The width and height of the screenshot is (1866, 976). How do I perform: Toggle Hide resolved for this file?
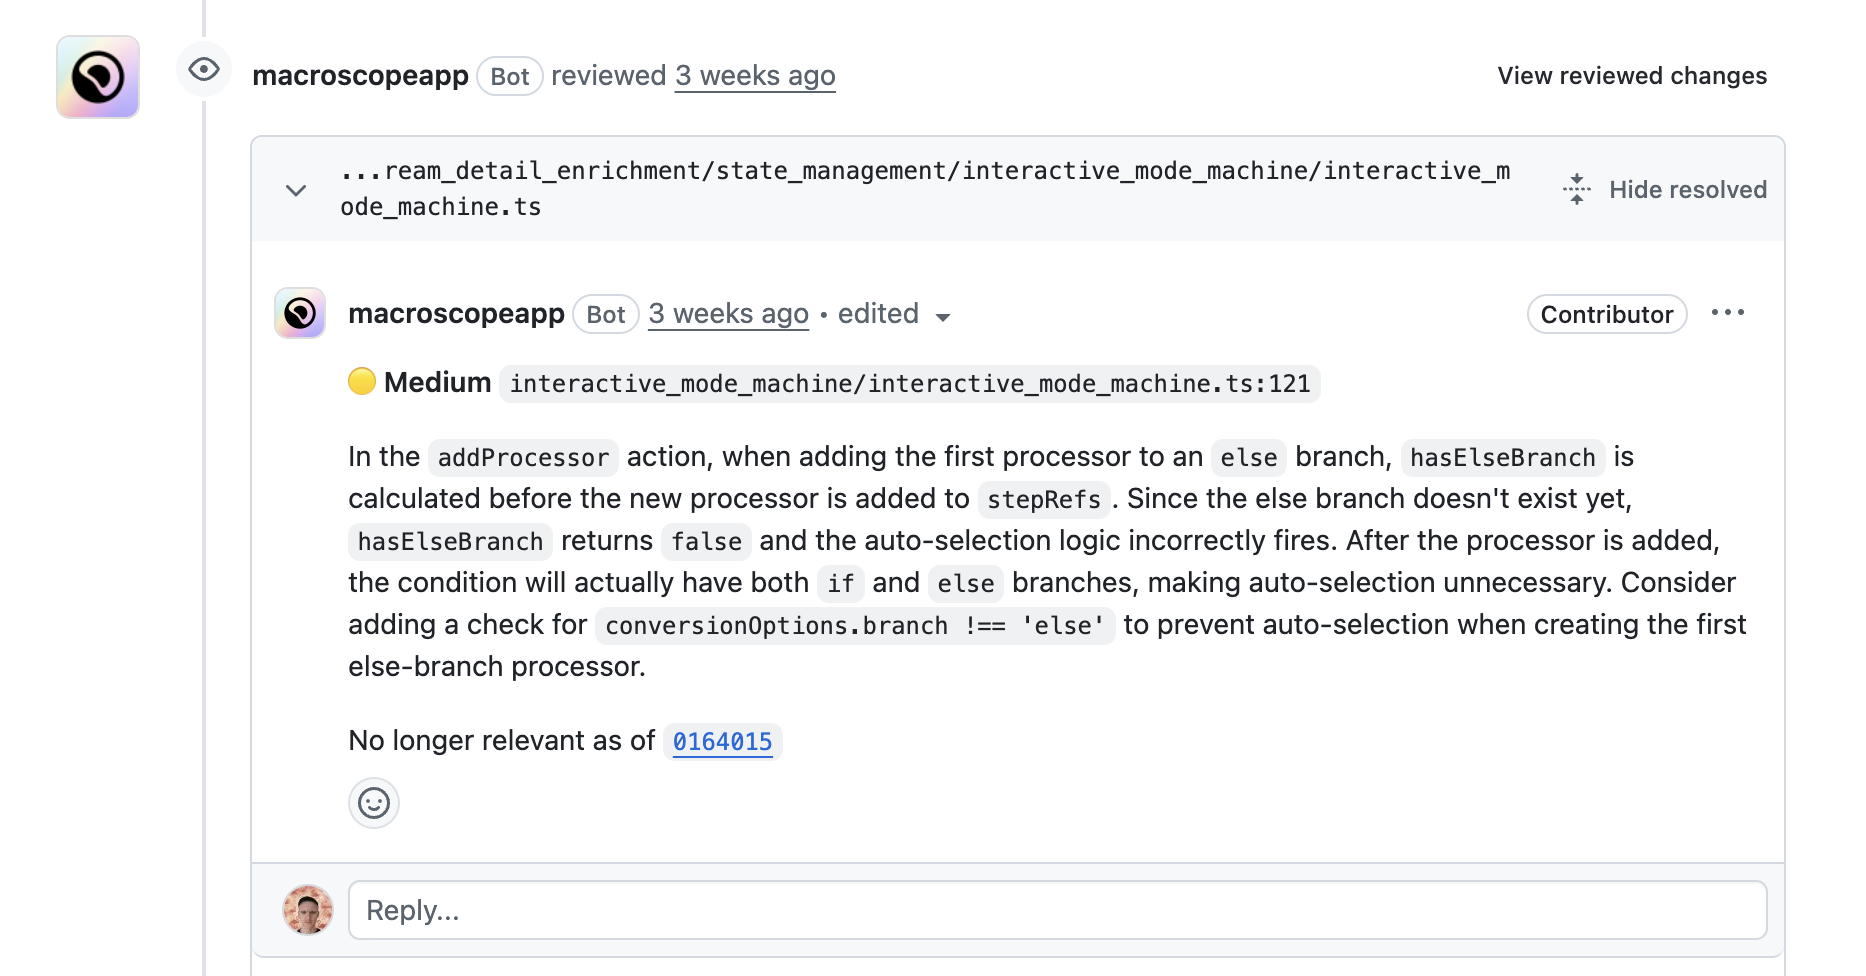click(1663, 189)
